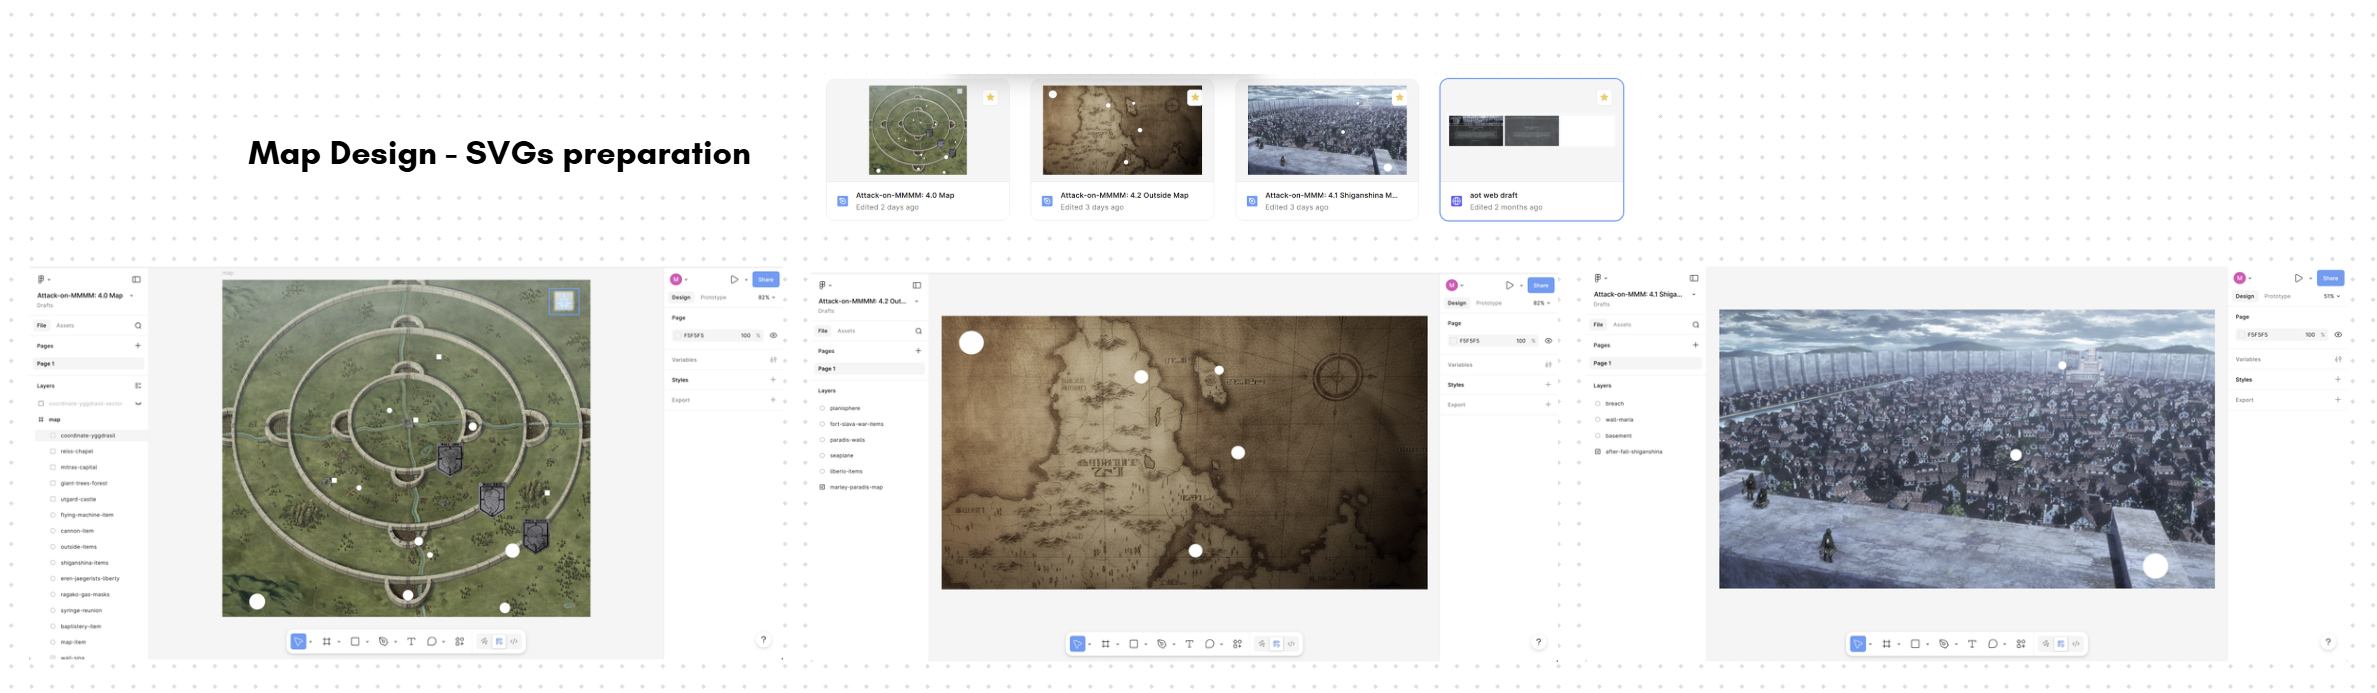
Task: Add a new page in the 4.0 Map window
Action: (138, 346)
